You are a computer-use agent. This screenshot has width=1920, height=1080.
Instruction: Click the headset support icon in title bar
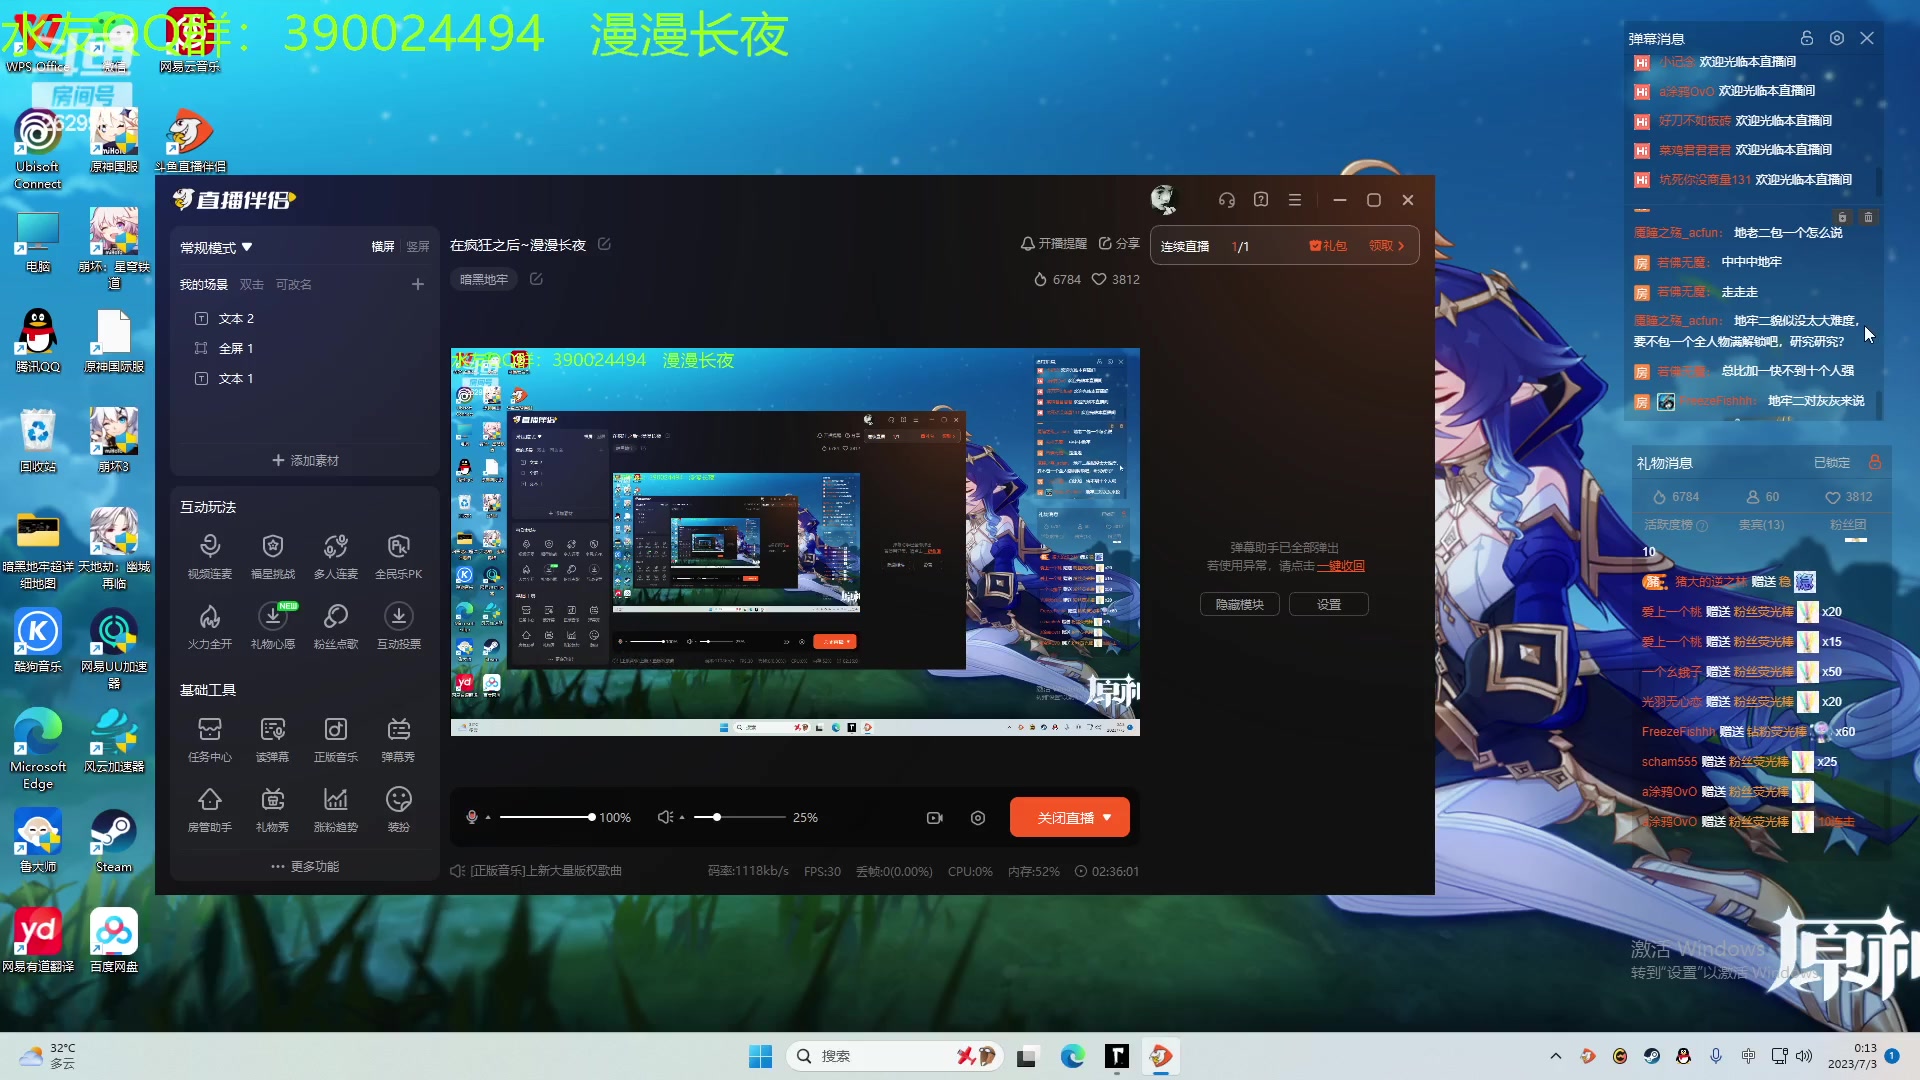1227,199
